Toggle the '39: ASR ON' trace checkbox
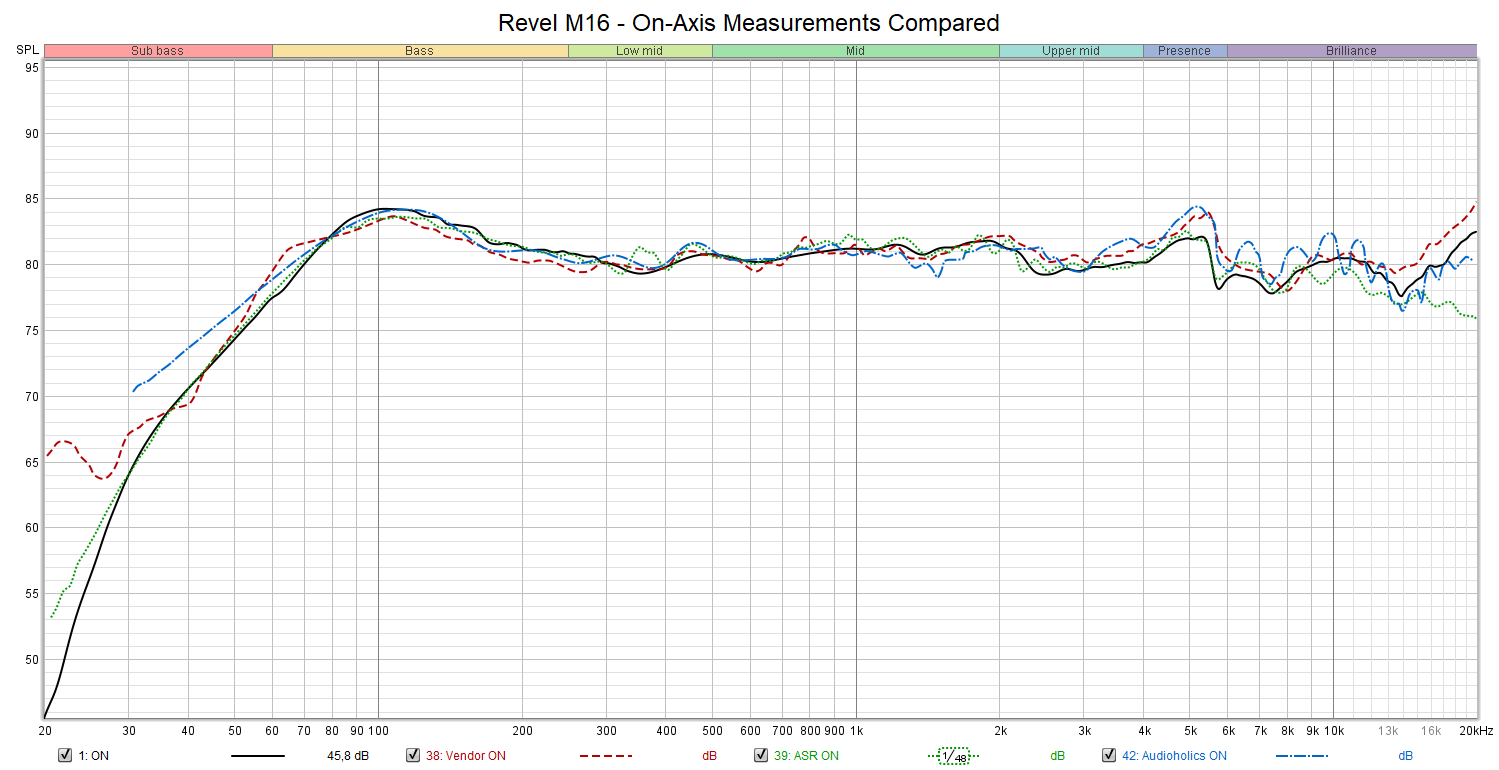 point(761,755)
